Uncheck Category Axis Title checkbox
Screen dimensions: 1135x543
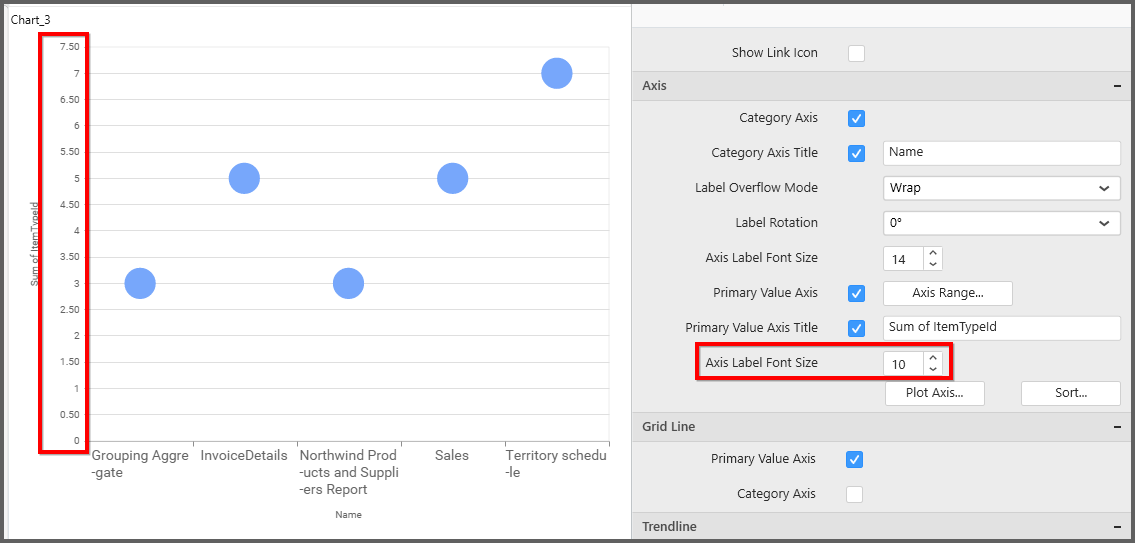[x=856, y=153]
